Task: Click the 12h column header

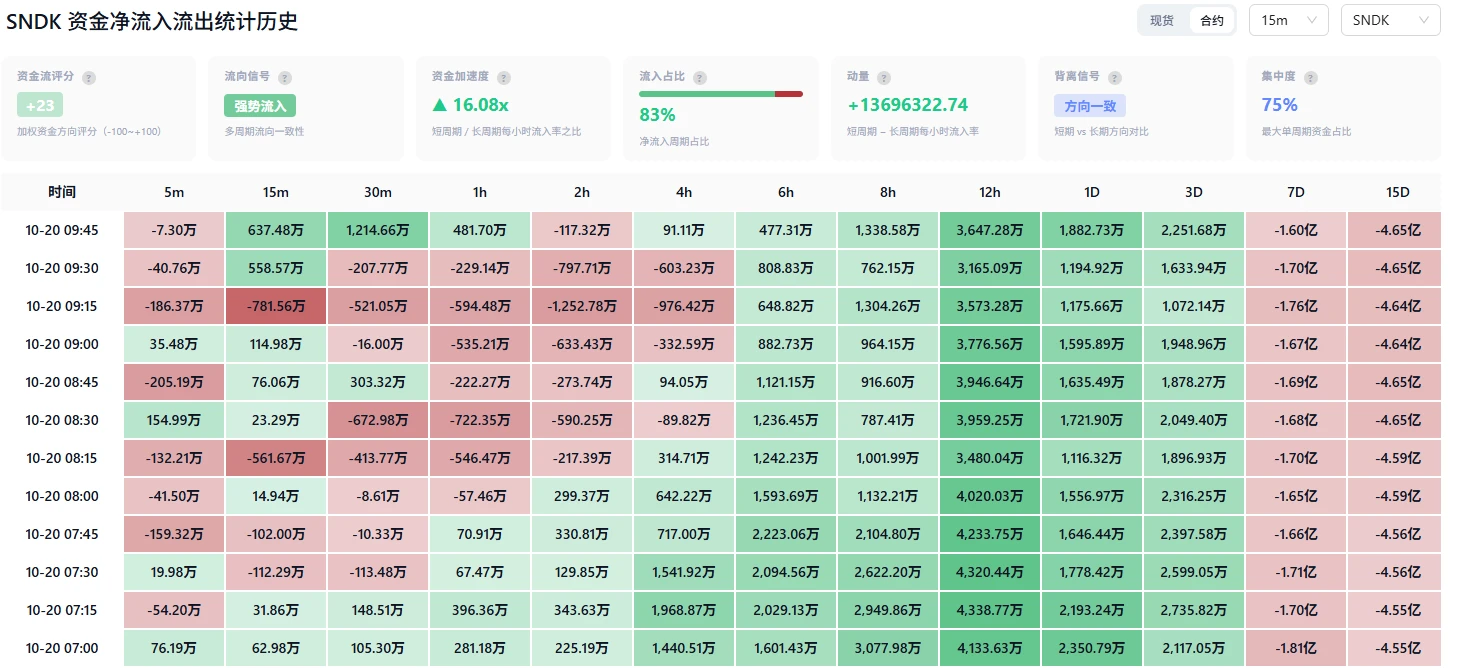Action: point(990,192)
